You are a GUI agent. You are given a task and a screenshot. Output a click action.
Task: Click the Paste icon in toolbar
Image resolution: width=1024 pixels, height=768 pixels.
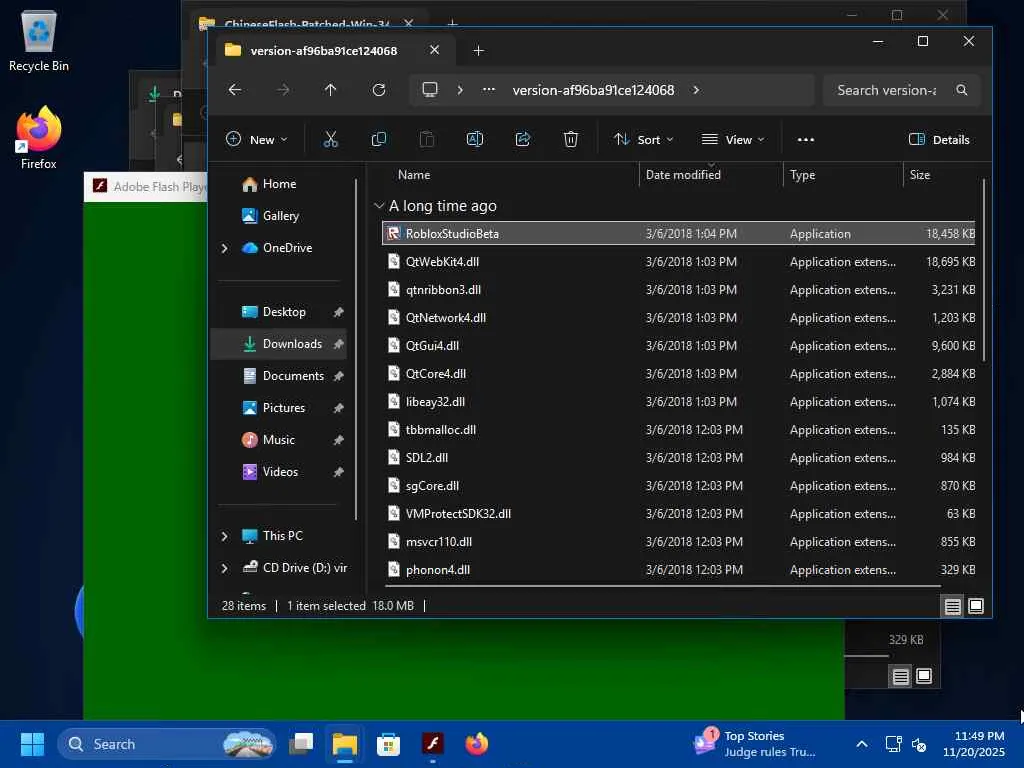426,139
